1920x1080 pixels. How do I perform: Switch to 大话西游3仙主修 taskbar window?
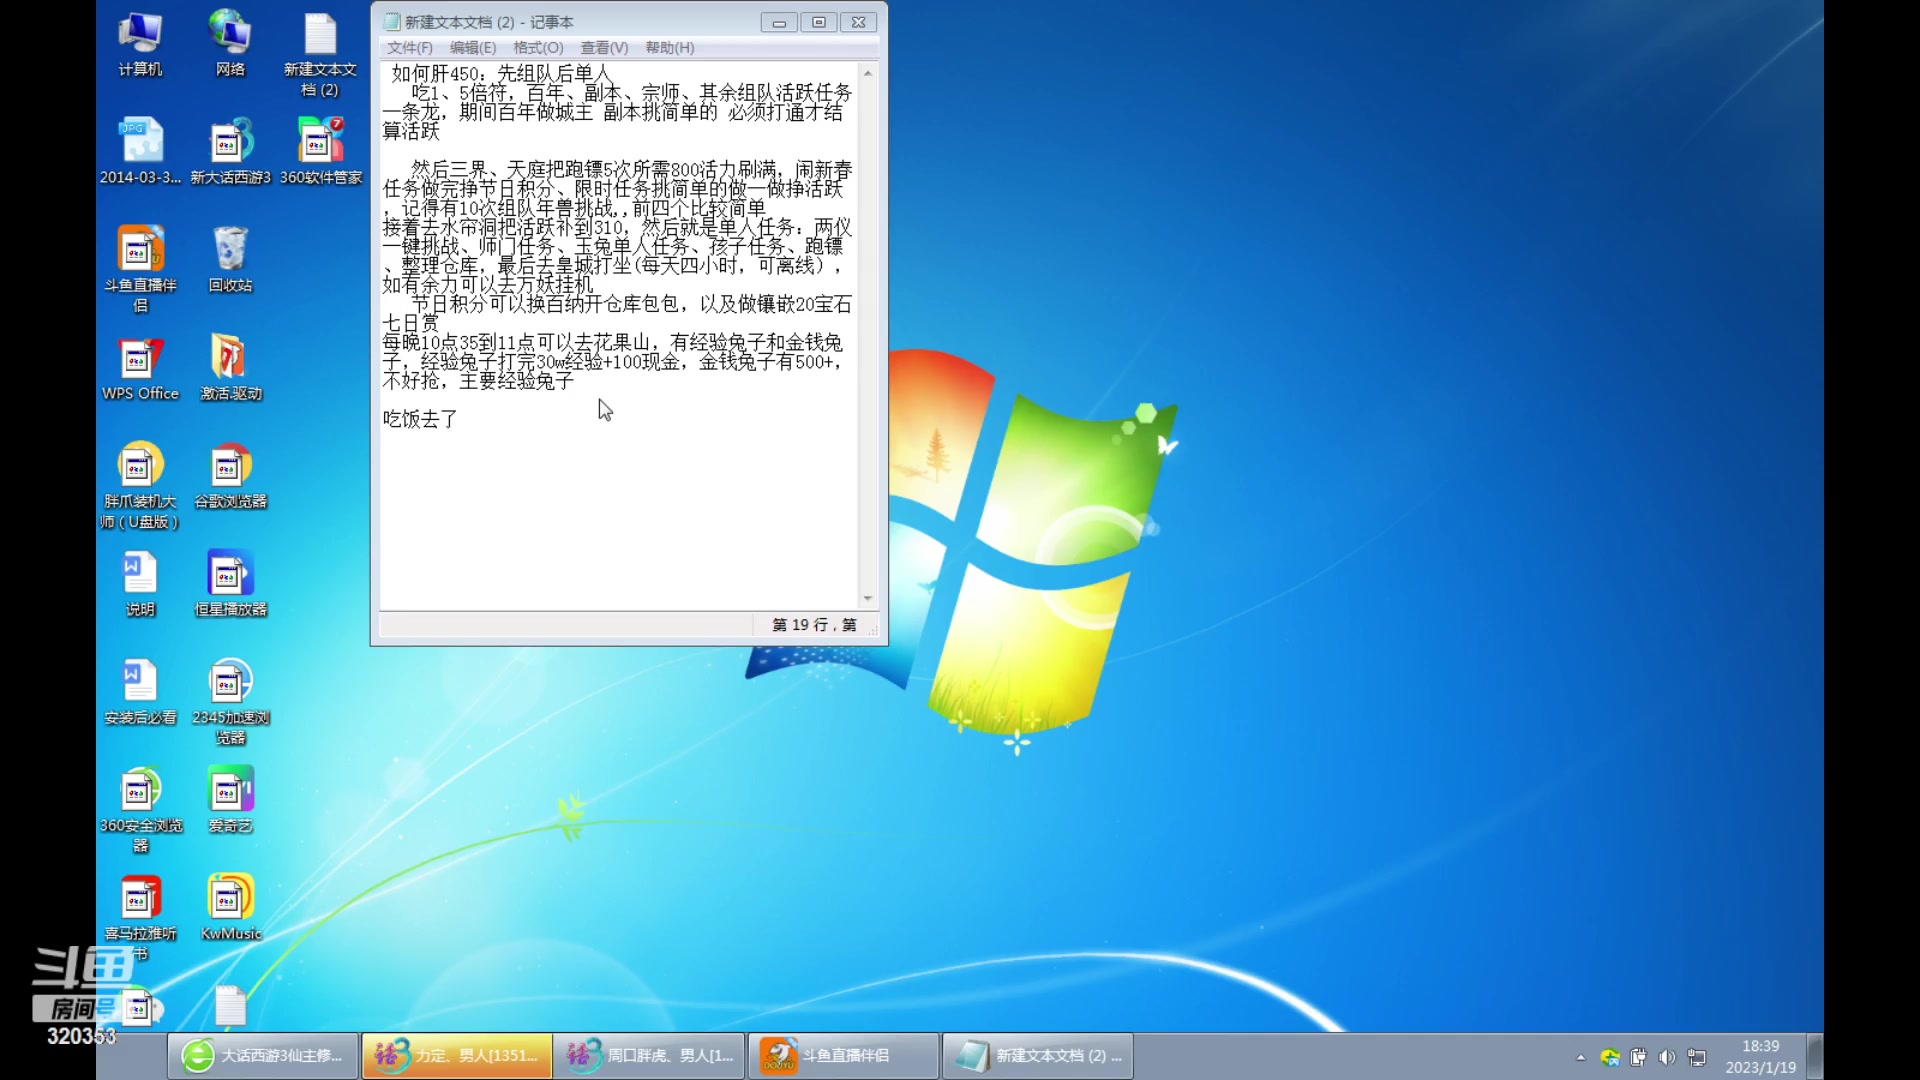pos(263,1056)
